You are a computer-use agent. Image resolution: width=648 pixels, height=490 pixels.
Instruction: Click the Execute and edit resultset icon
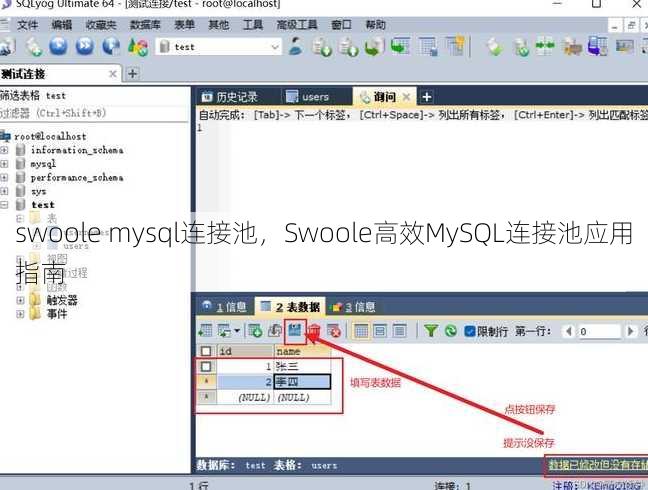click(x=111, y=46)
